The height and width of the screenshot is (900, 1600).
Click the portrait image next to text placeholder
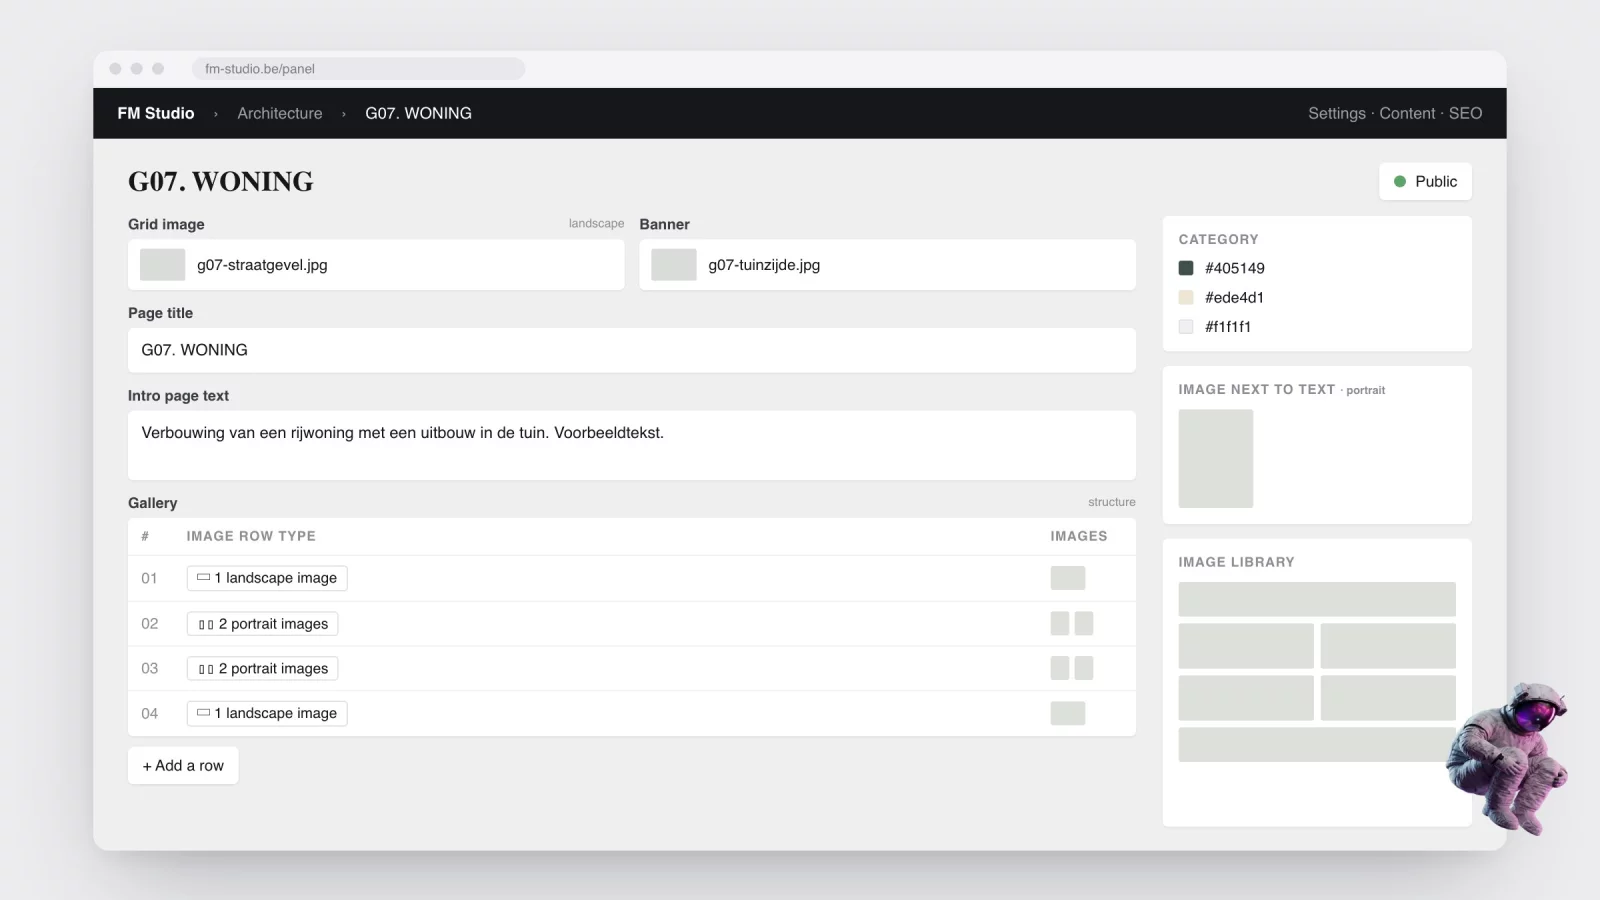click(1215, 458)
